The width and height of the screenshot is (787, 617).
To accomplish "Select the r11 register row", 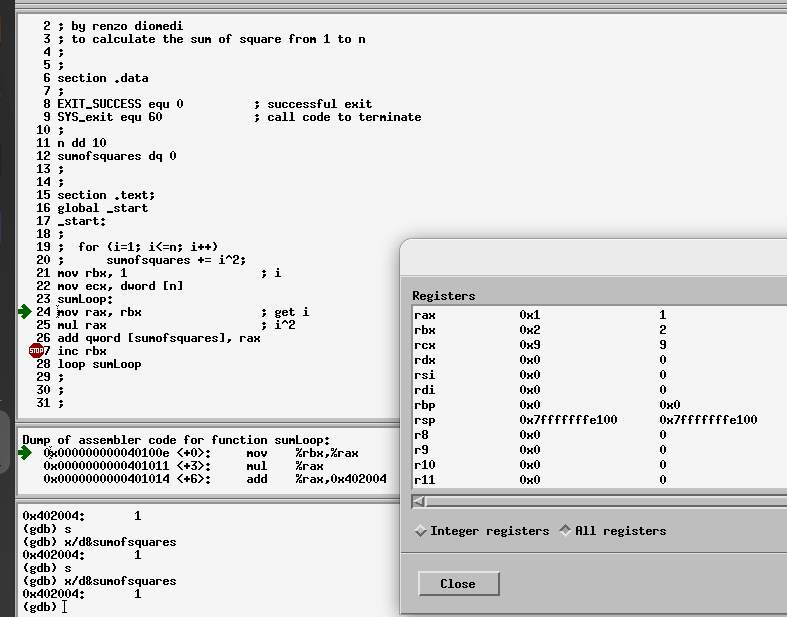I will [x=599, y=480].
